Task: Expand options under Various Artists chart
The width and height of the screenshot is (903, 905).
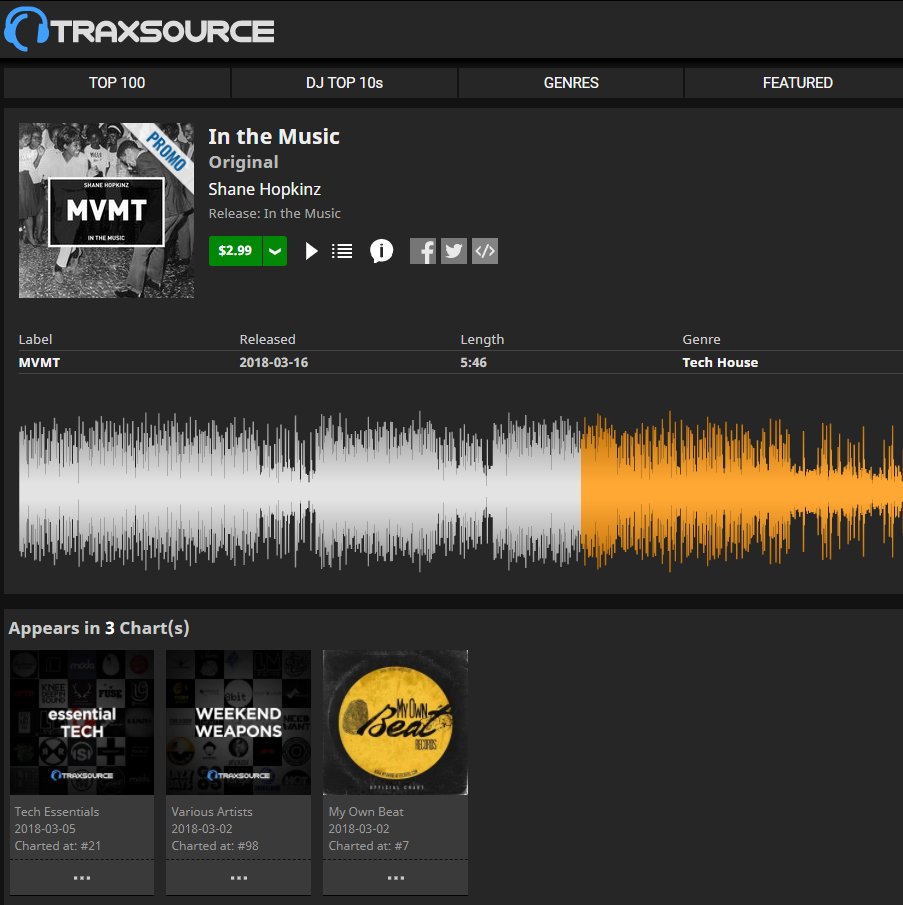Action: [x=238, y=878]
